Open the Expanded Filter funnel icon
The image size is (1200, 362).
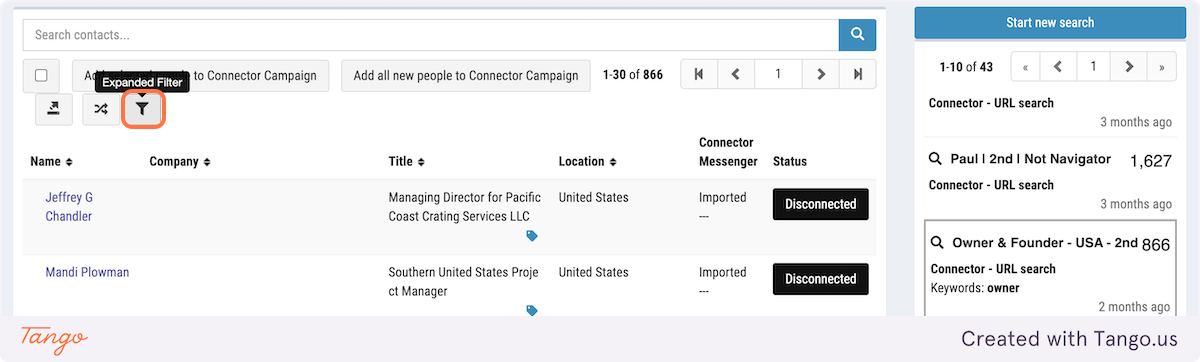pos(143,109)
